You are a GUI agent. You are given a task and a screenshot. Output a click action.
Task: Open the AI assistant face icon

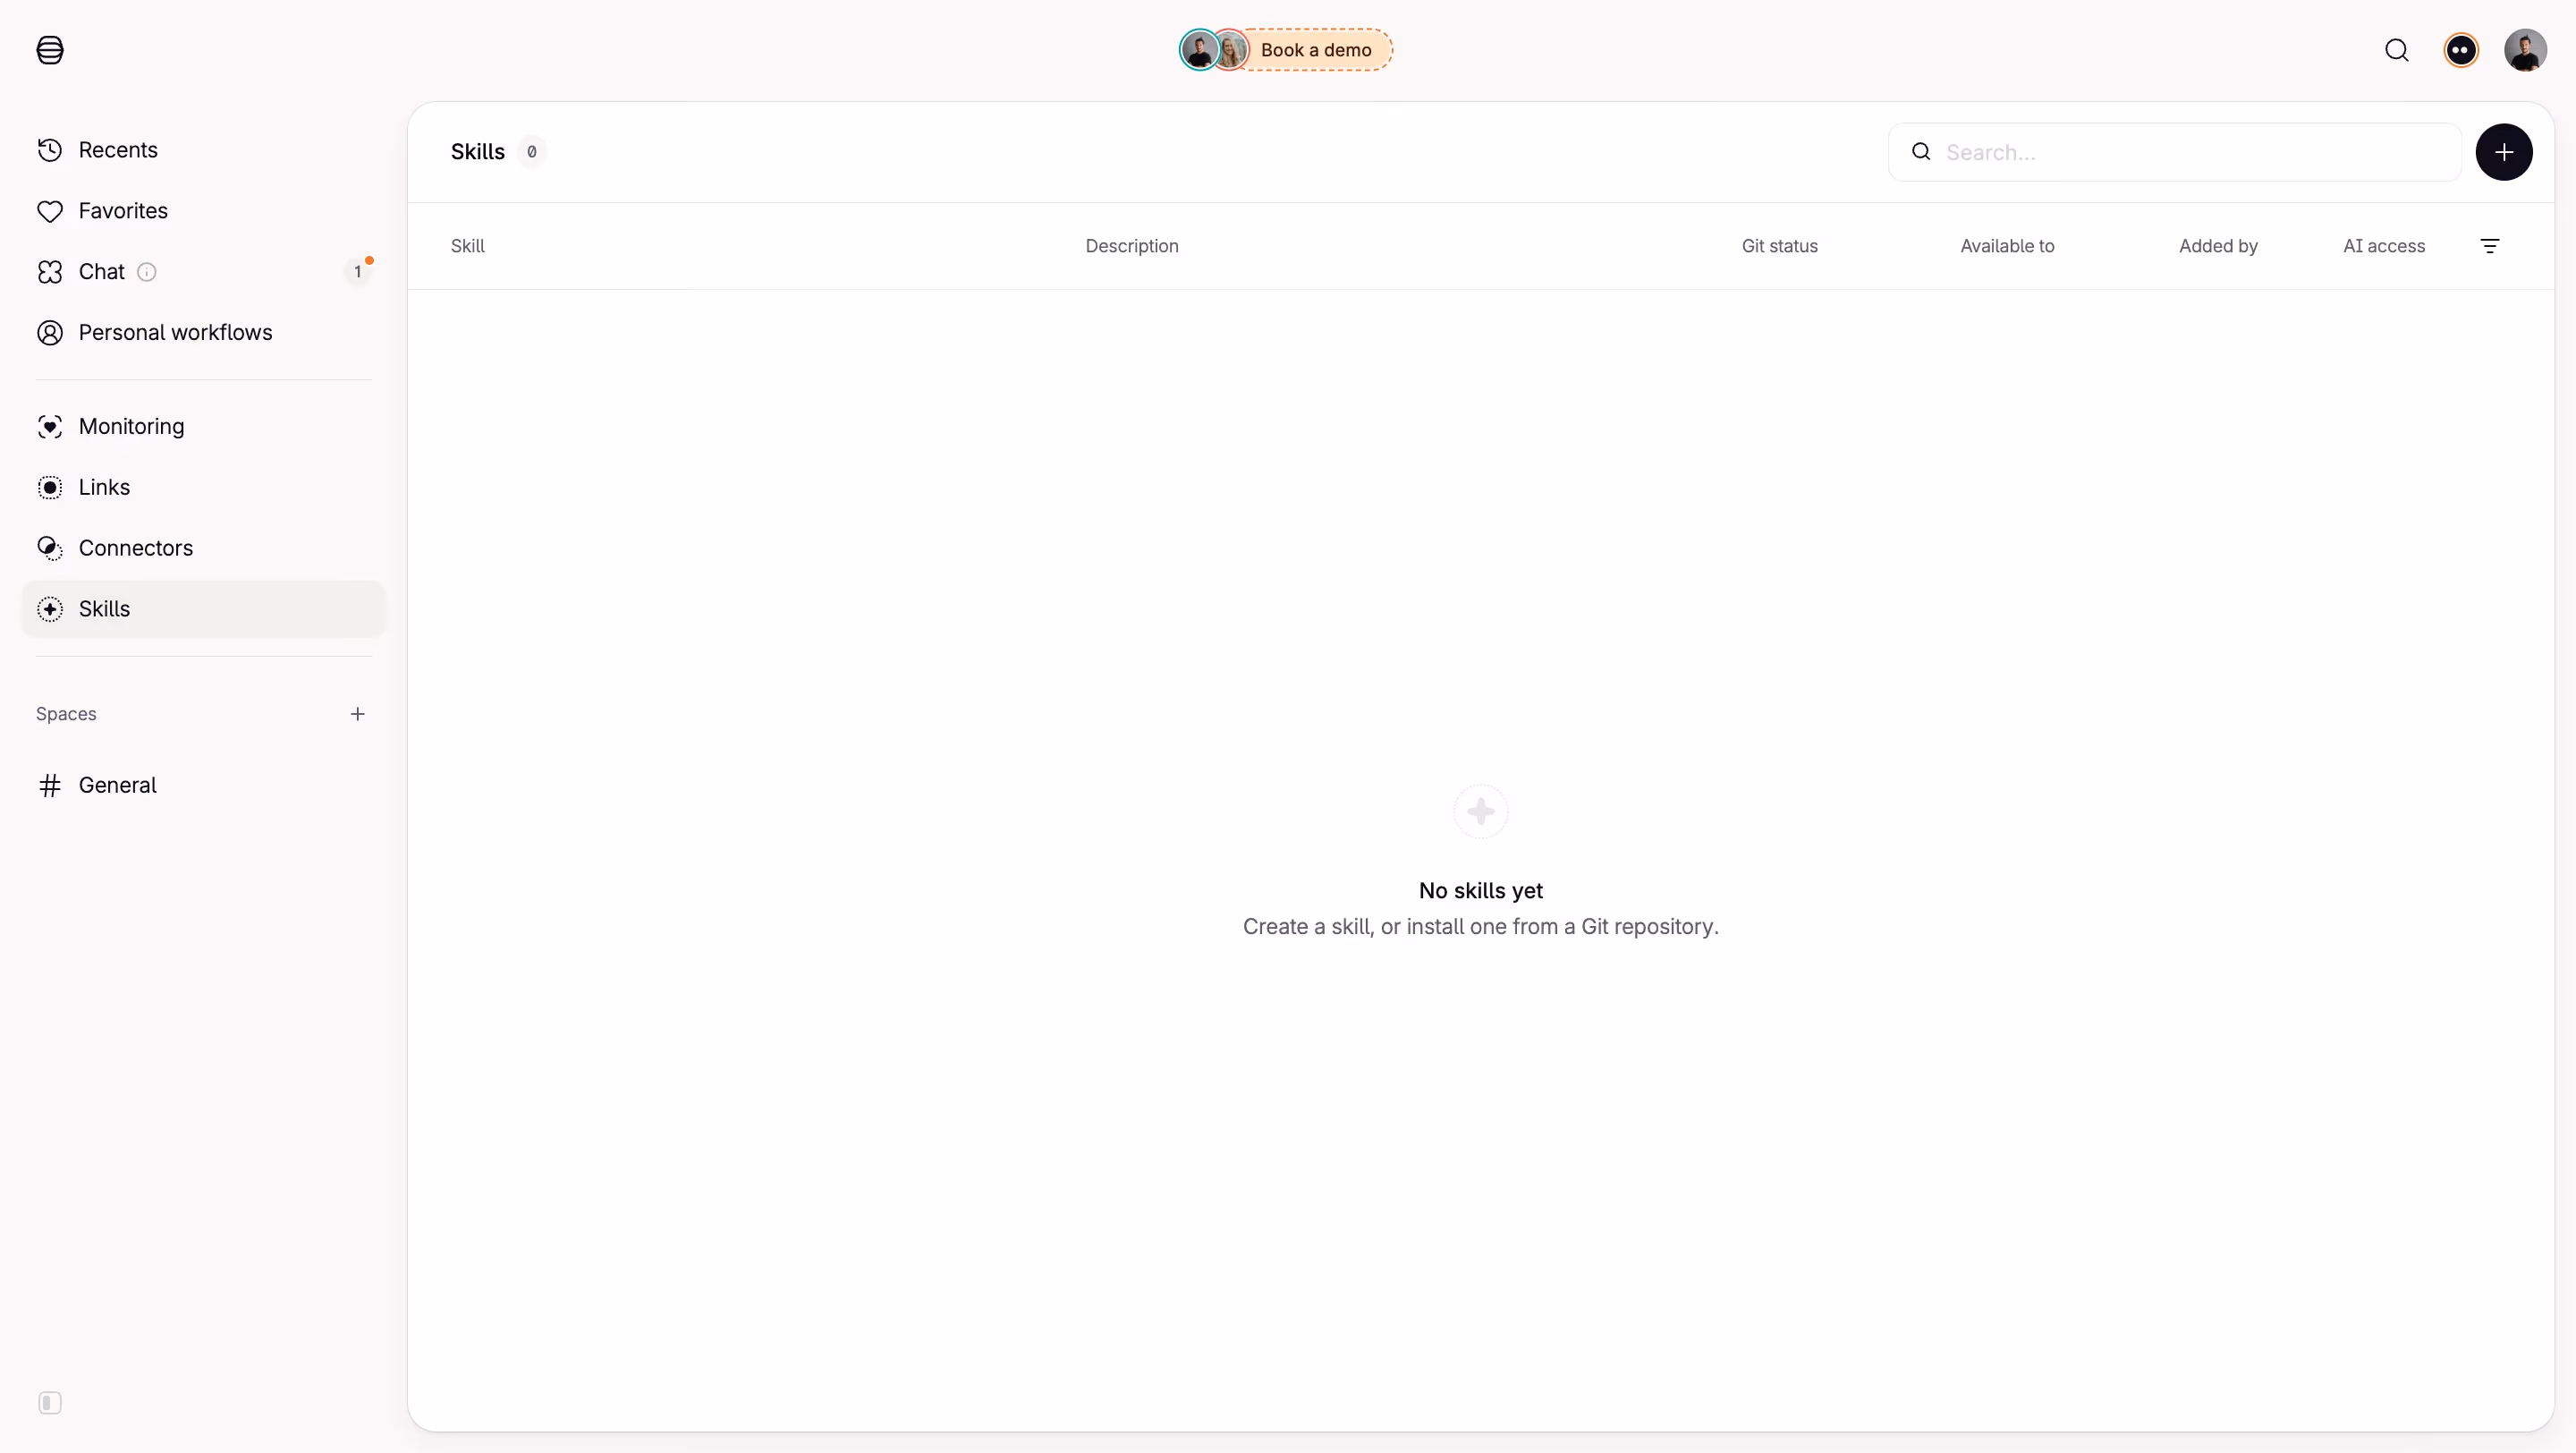pos(2461,50)
